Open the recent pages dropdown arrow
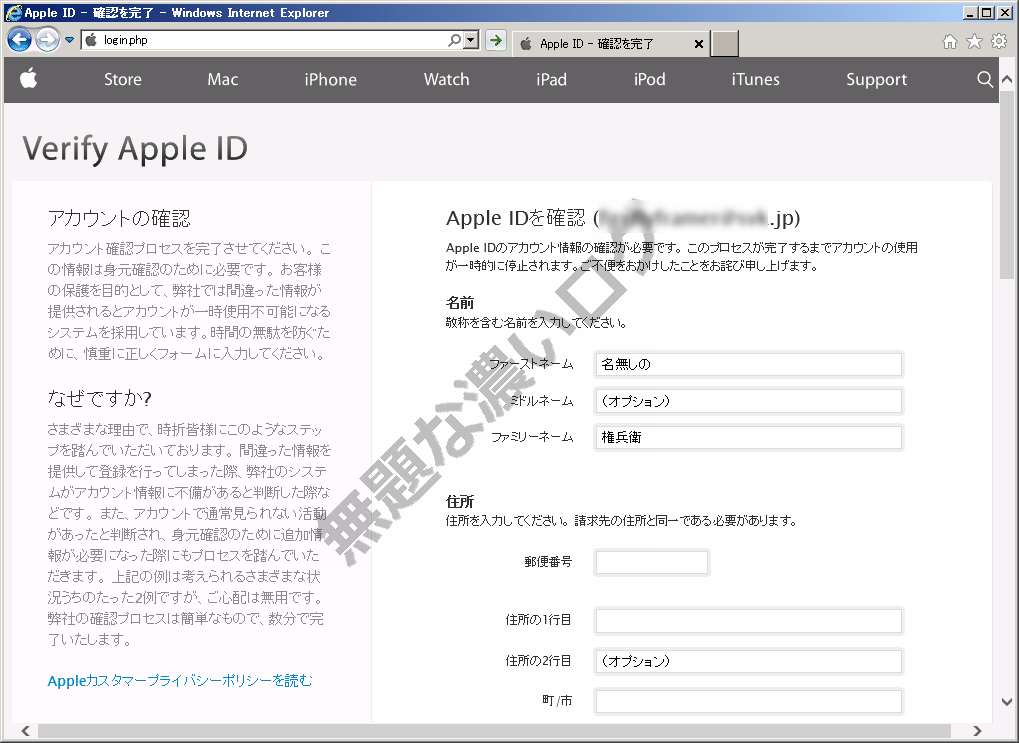1019x743 pixels. pyautogui.click(x=70, y=40)
